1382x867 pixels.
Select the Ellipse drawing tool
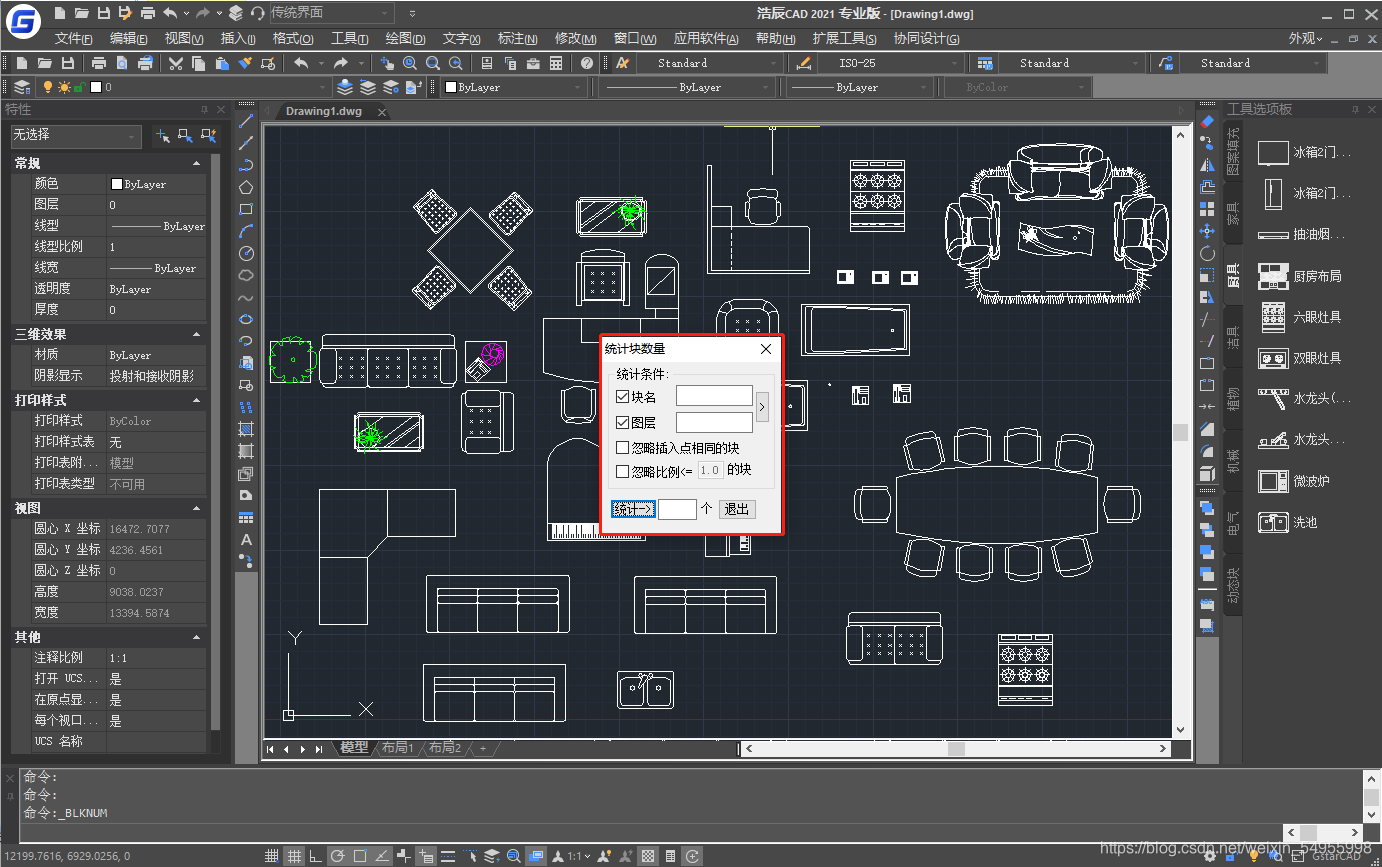click(246, 319)
